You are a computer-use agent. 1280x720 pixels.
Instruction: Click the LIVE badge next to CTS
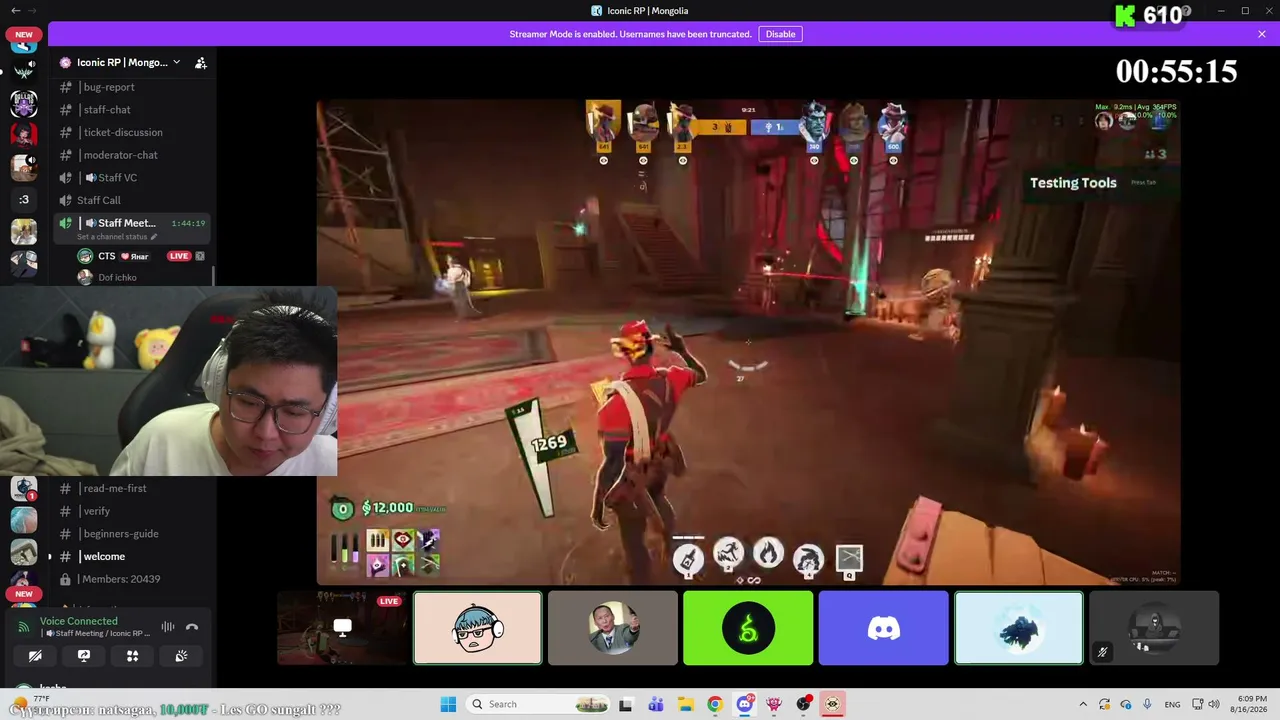[179, 256]
